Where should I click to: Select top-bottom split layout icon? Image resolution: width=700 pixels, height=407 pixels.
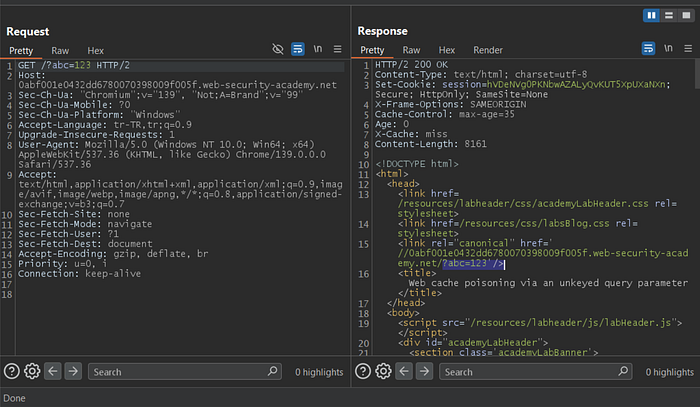point(669,16)
